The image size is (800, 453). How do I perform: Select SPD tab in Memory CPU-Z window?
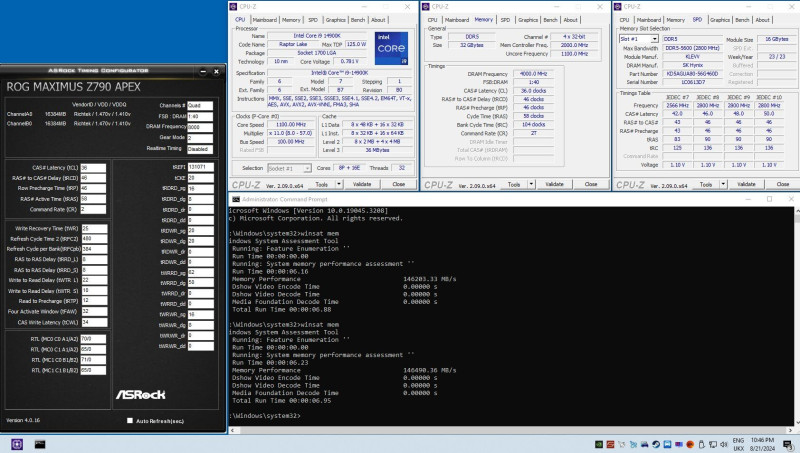(505, 20)
